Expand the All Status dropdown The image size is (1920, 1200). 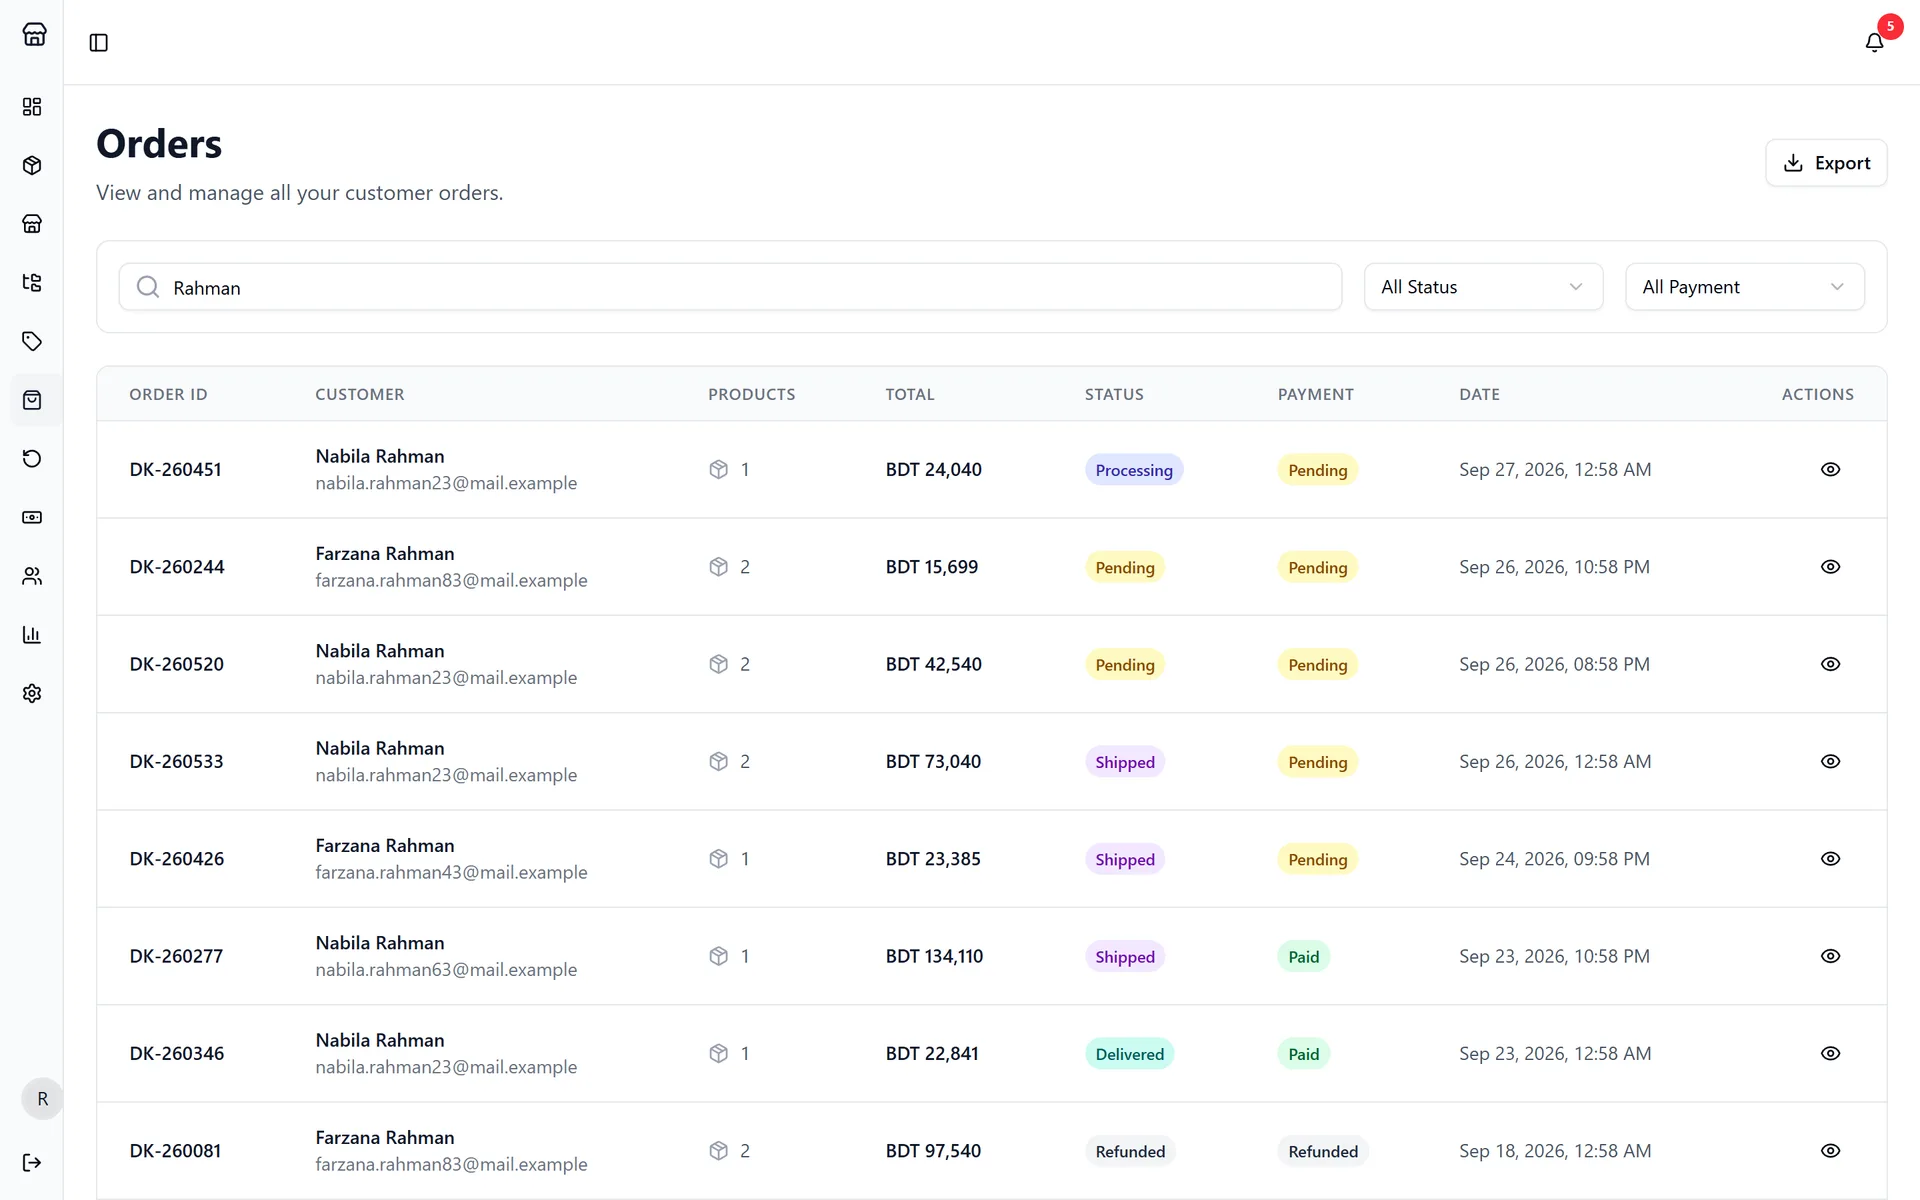click(1483, 287)
